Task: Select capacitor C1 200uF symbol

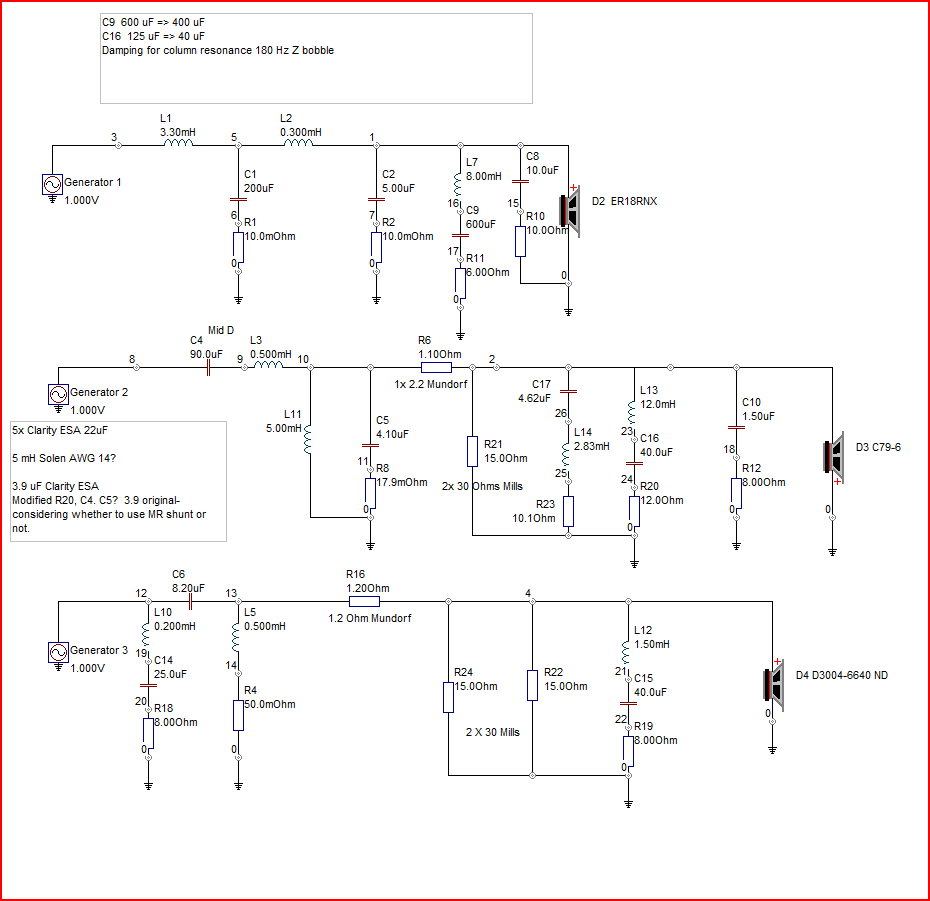Action: (x=238, y=199)
